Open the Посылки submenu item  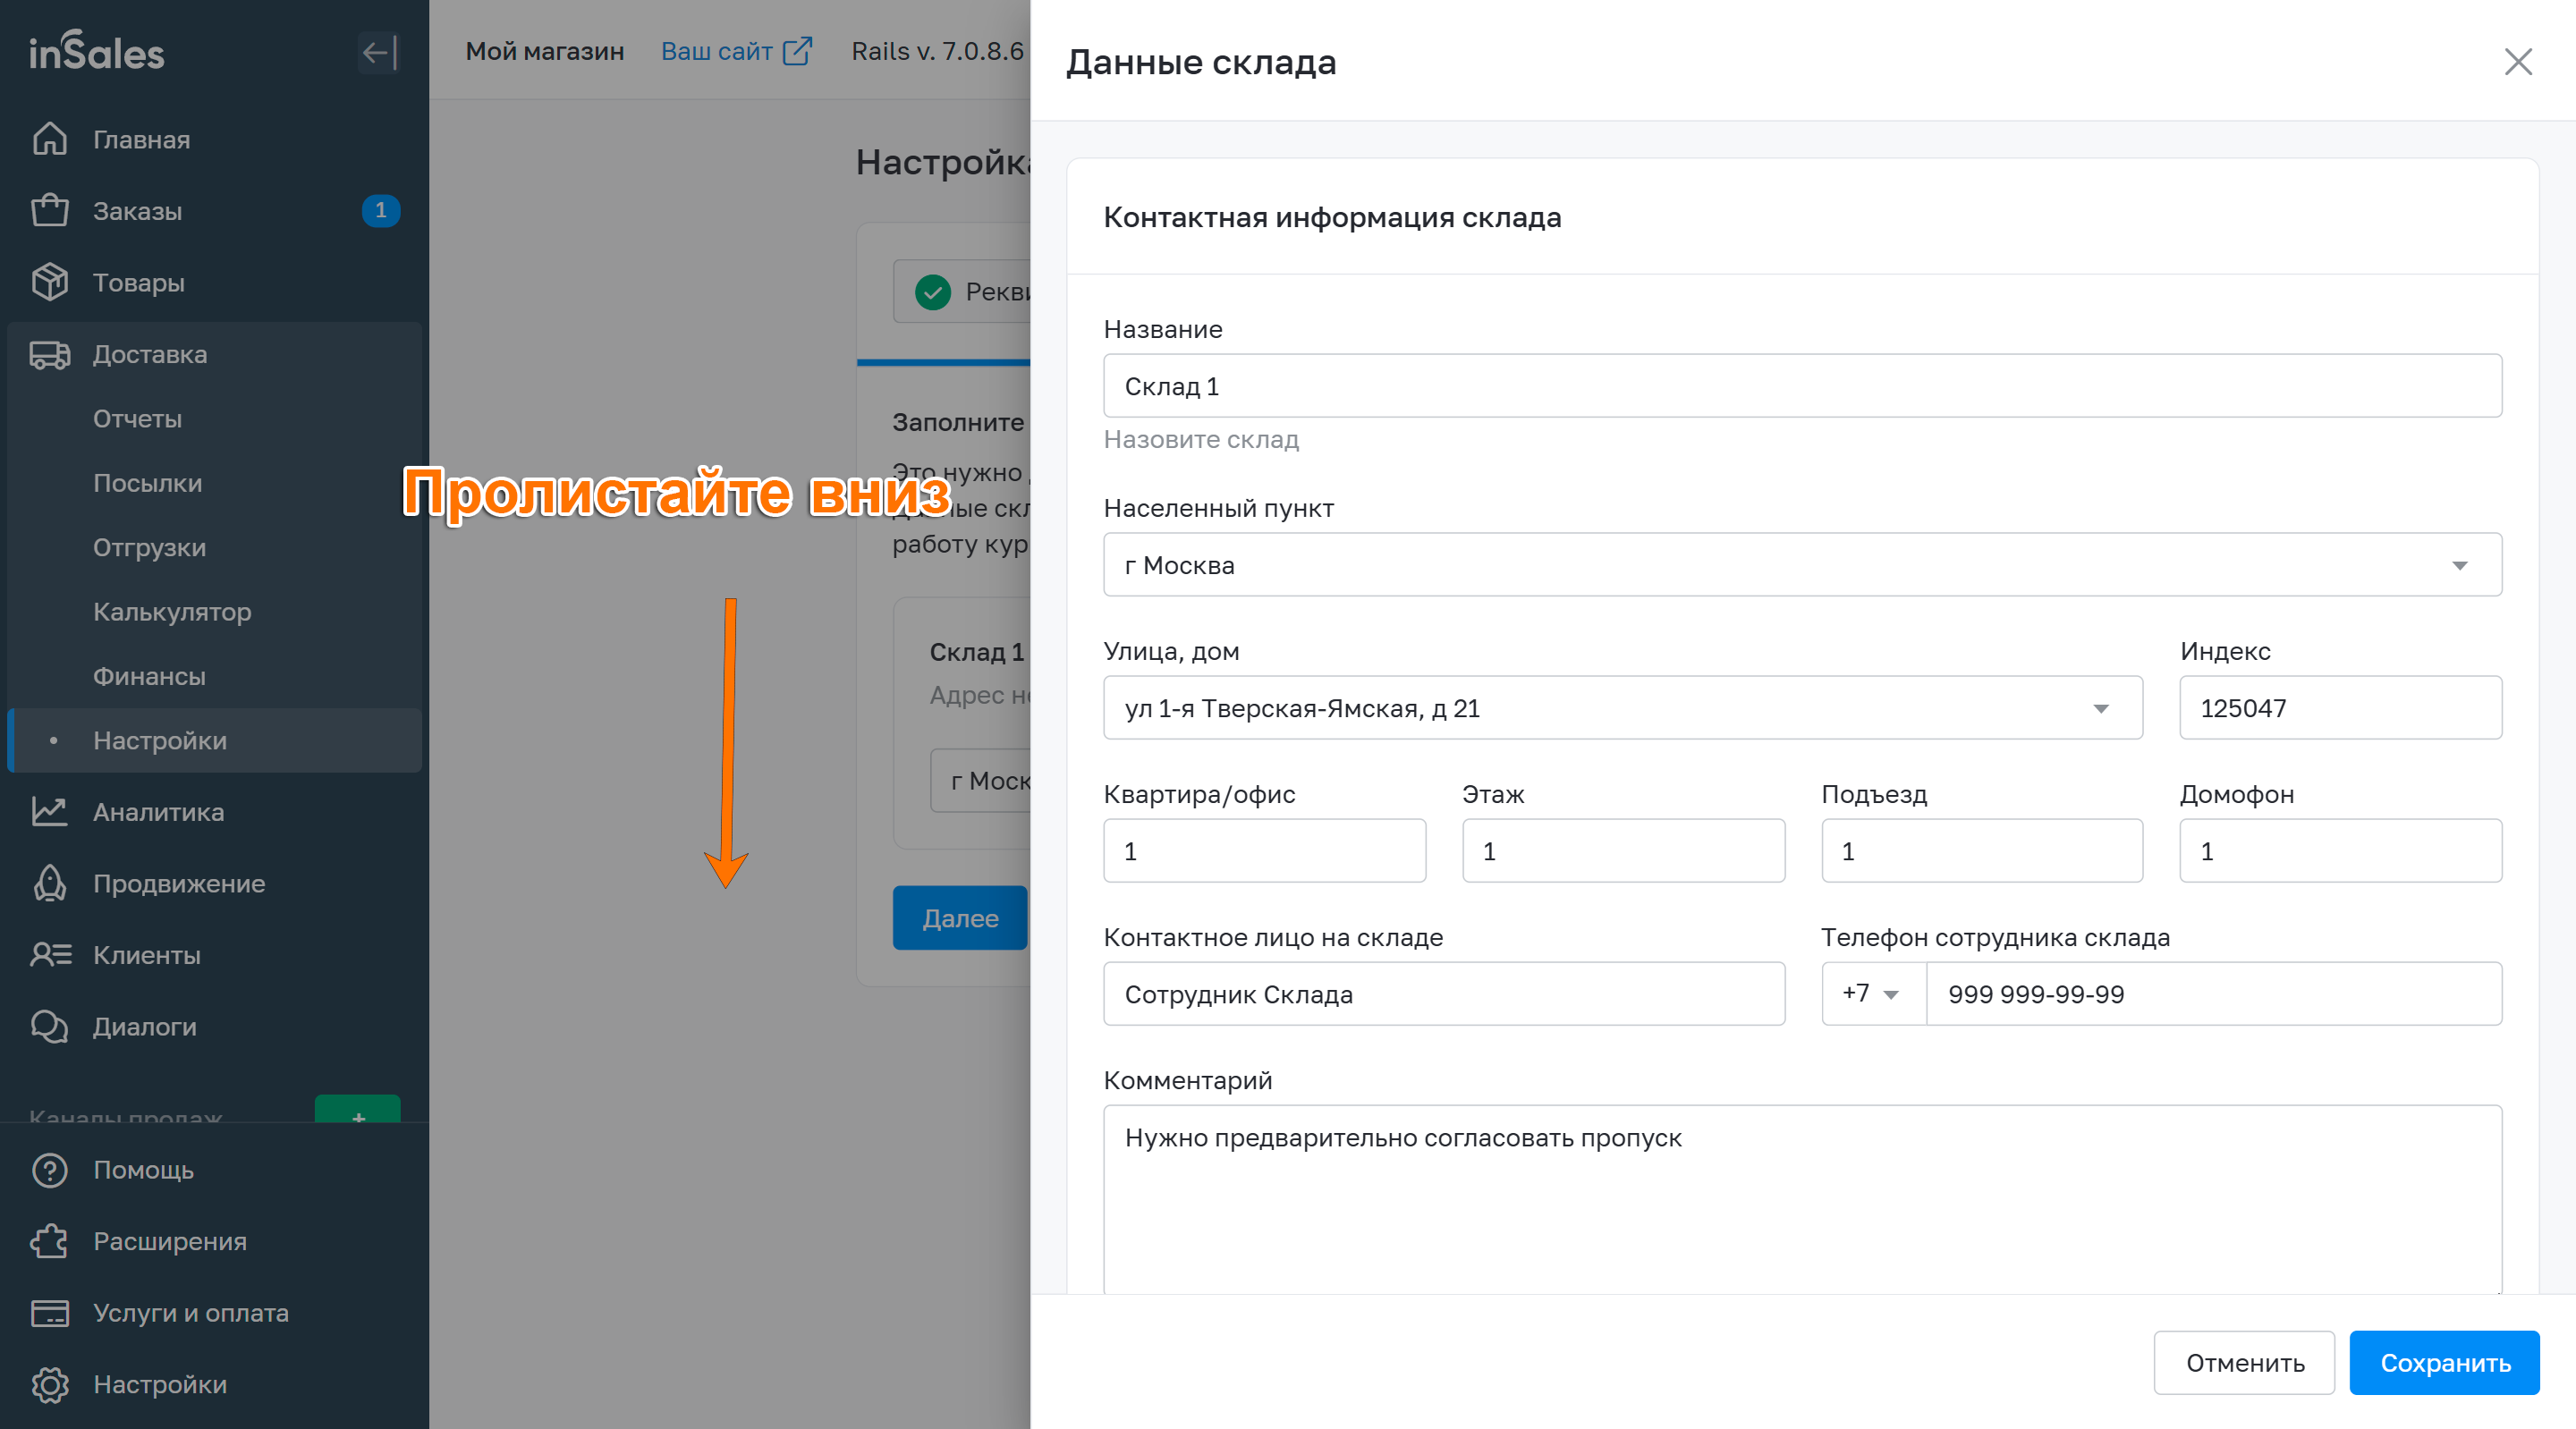click(147, 483)
